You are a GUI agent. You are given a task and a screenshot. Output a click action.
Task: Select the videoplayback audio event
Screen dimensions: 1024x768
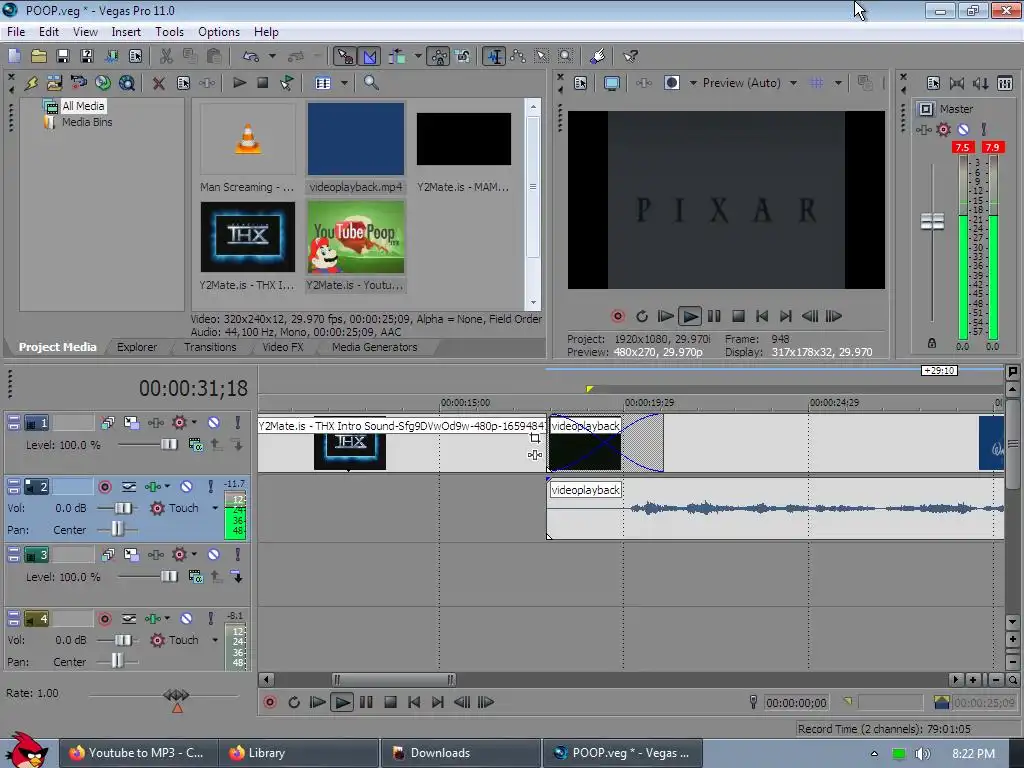775,509
